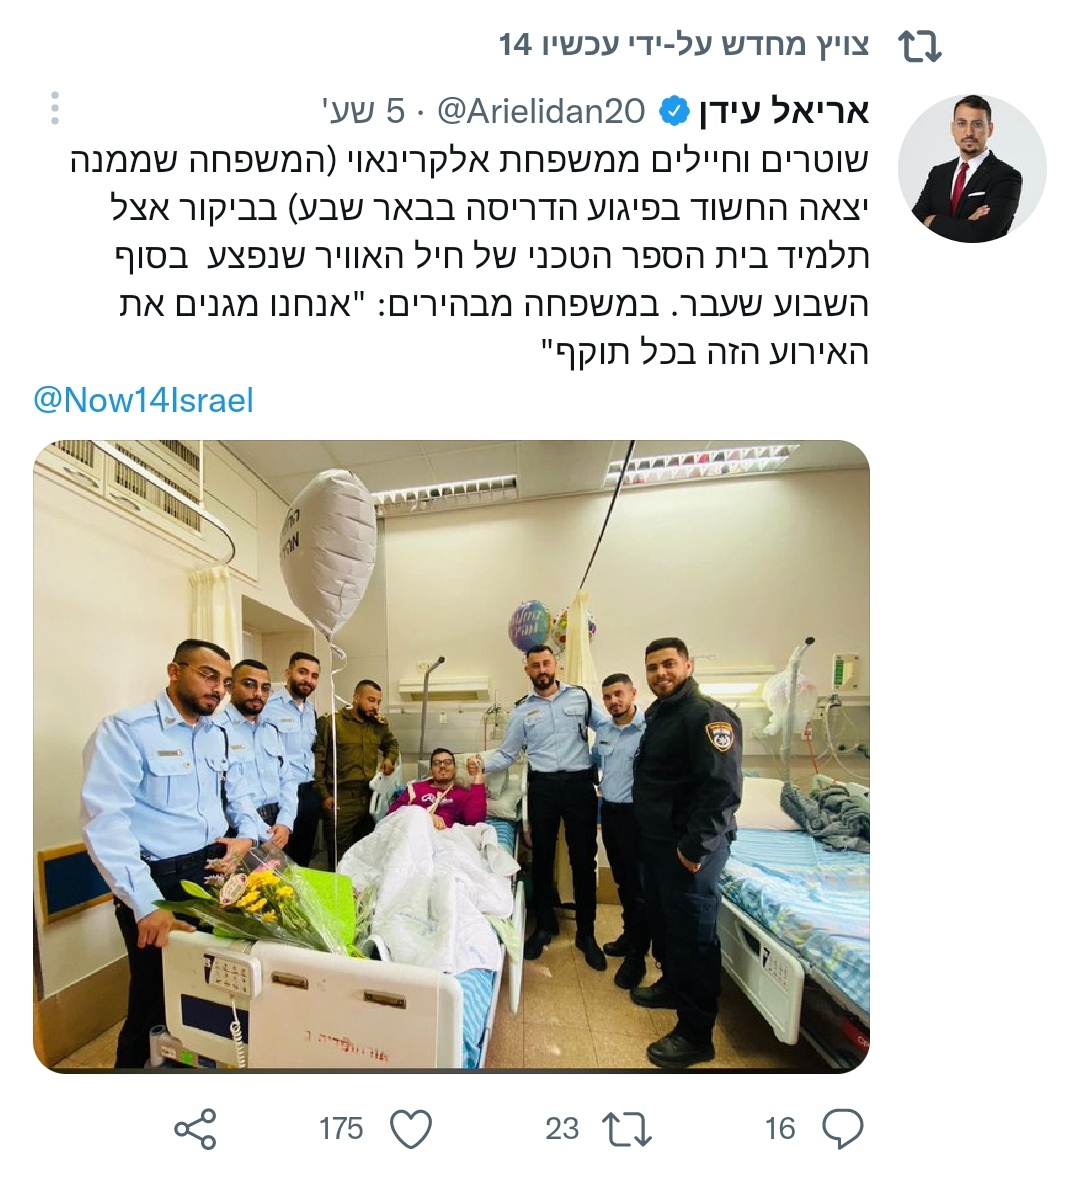This screenshot has width=1080, height=1184.
Task: Open the 'צויץ מחדש על-ידי עכשיו 14' retweeter link
Action: [x=684, y=45]
